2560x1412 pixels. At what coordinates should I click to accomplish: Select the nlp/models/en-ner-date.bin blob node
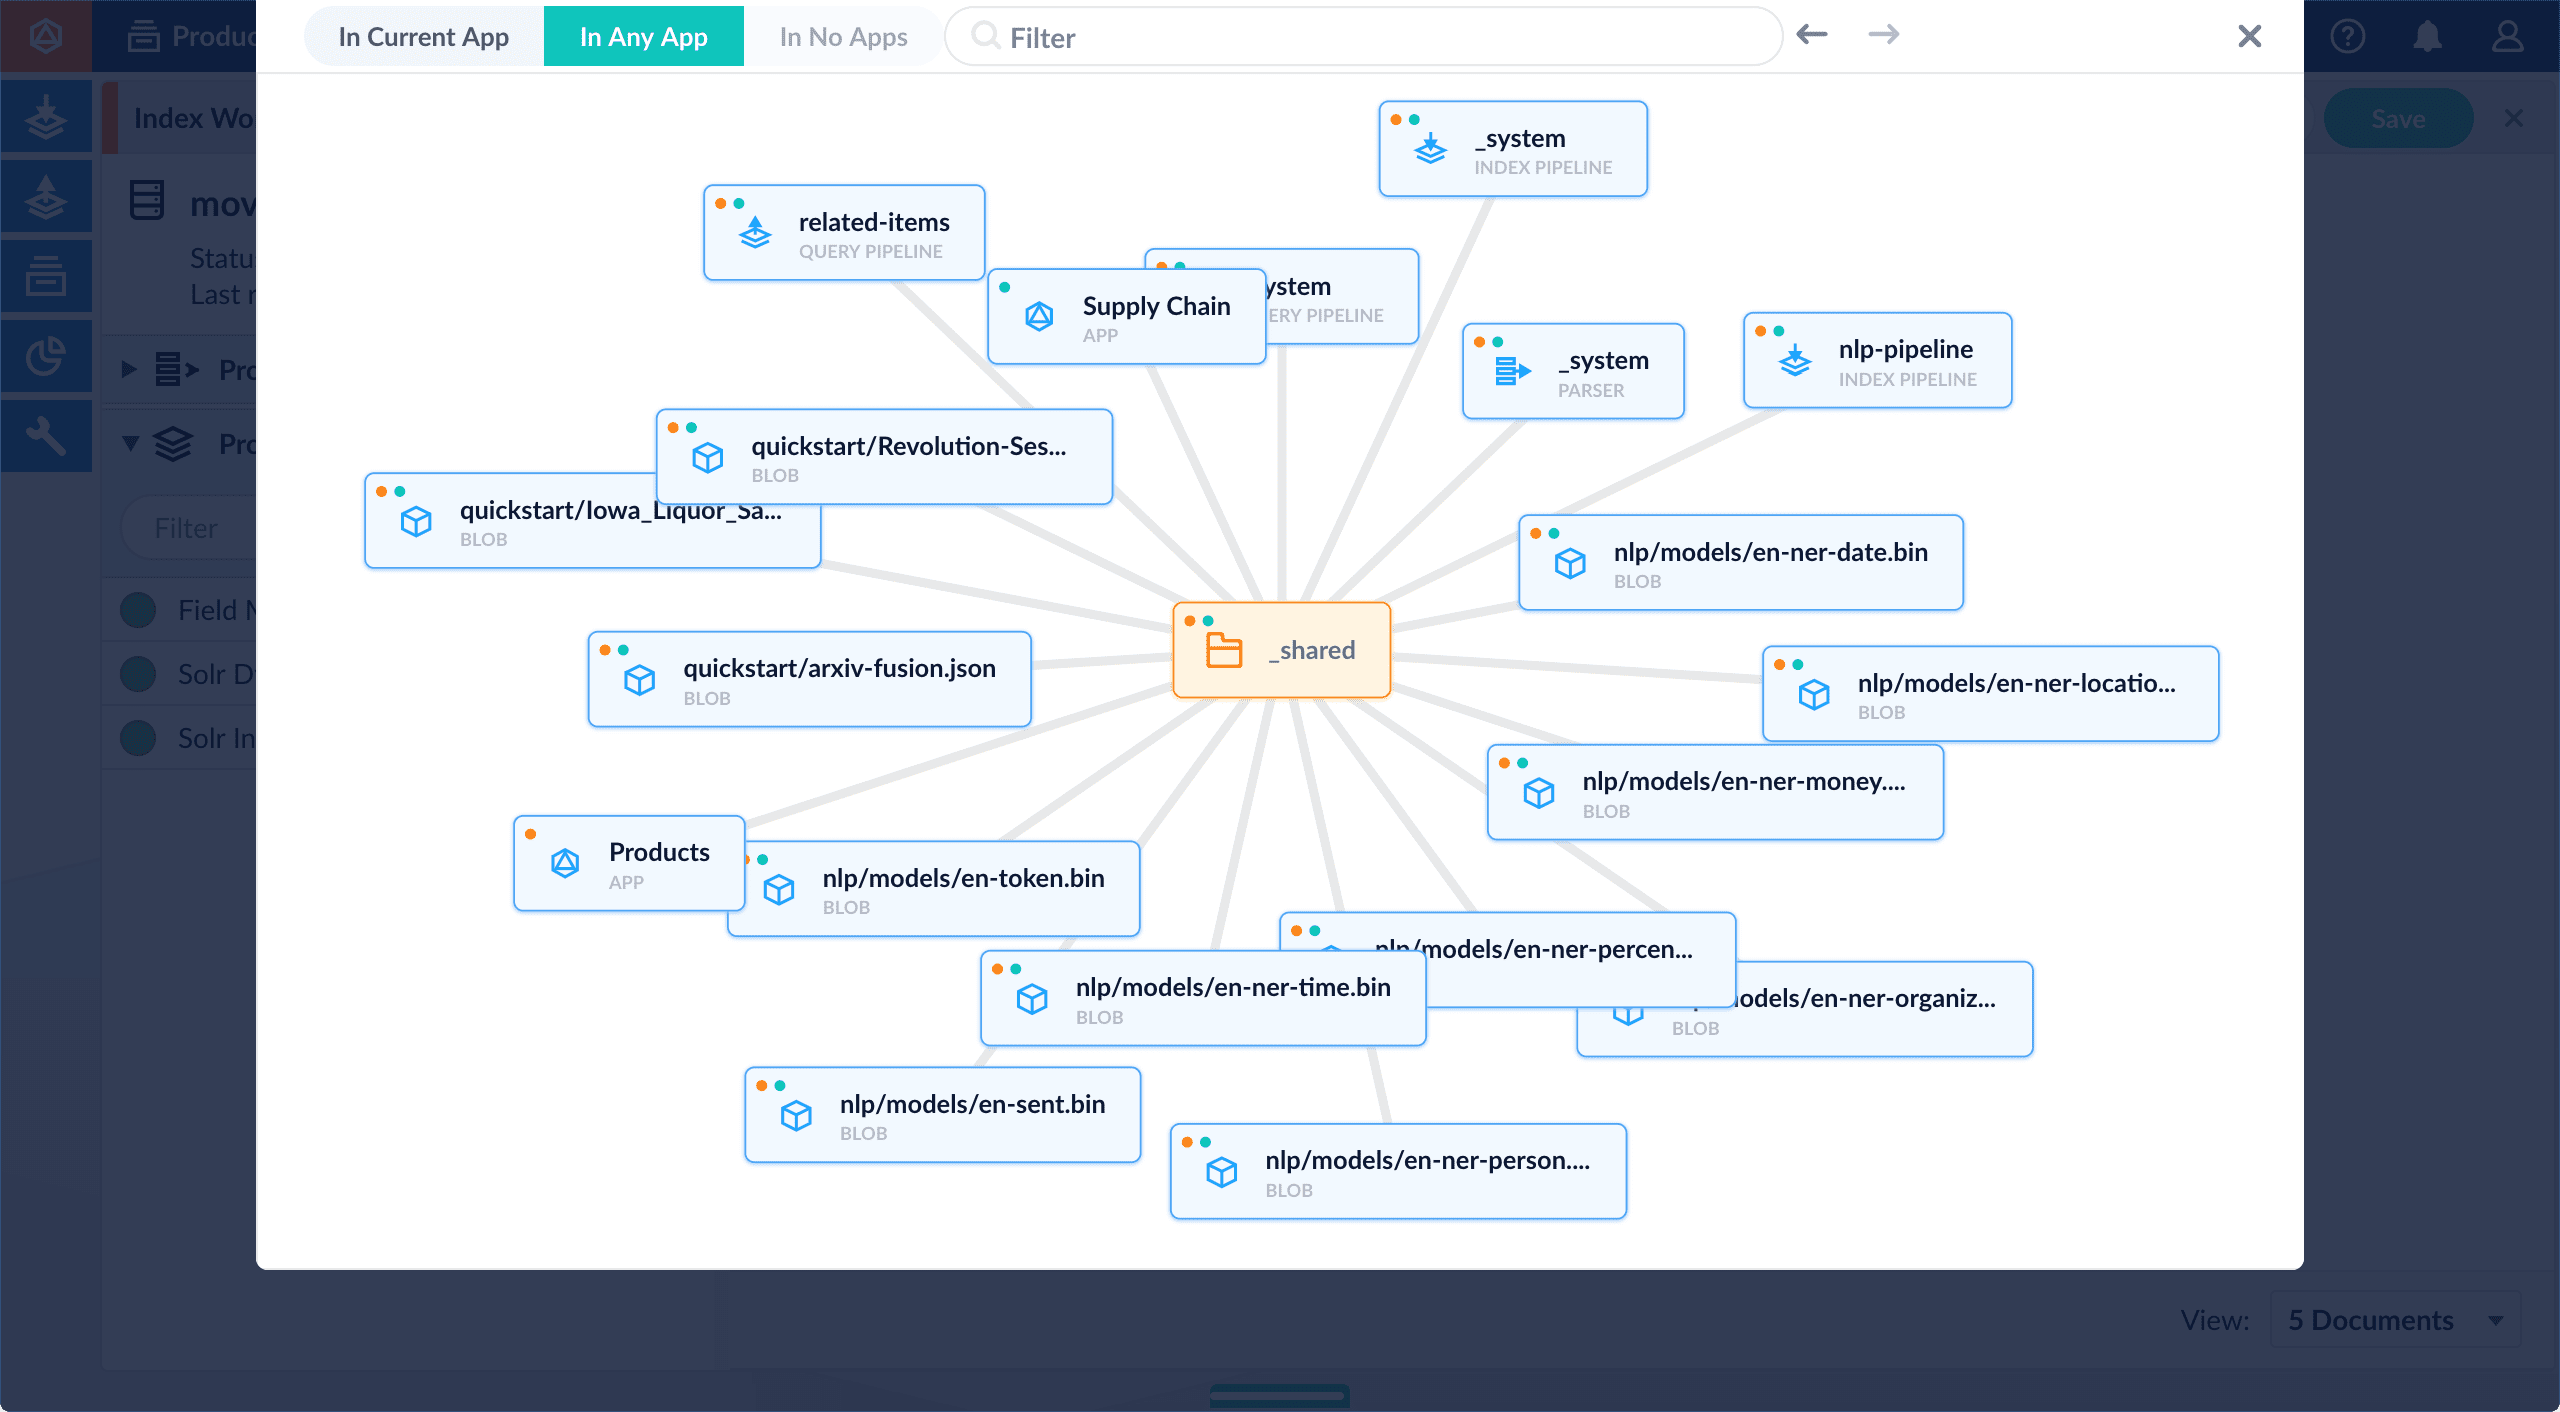(x=1740, y=563)
